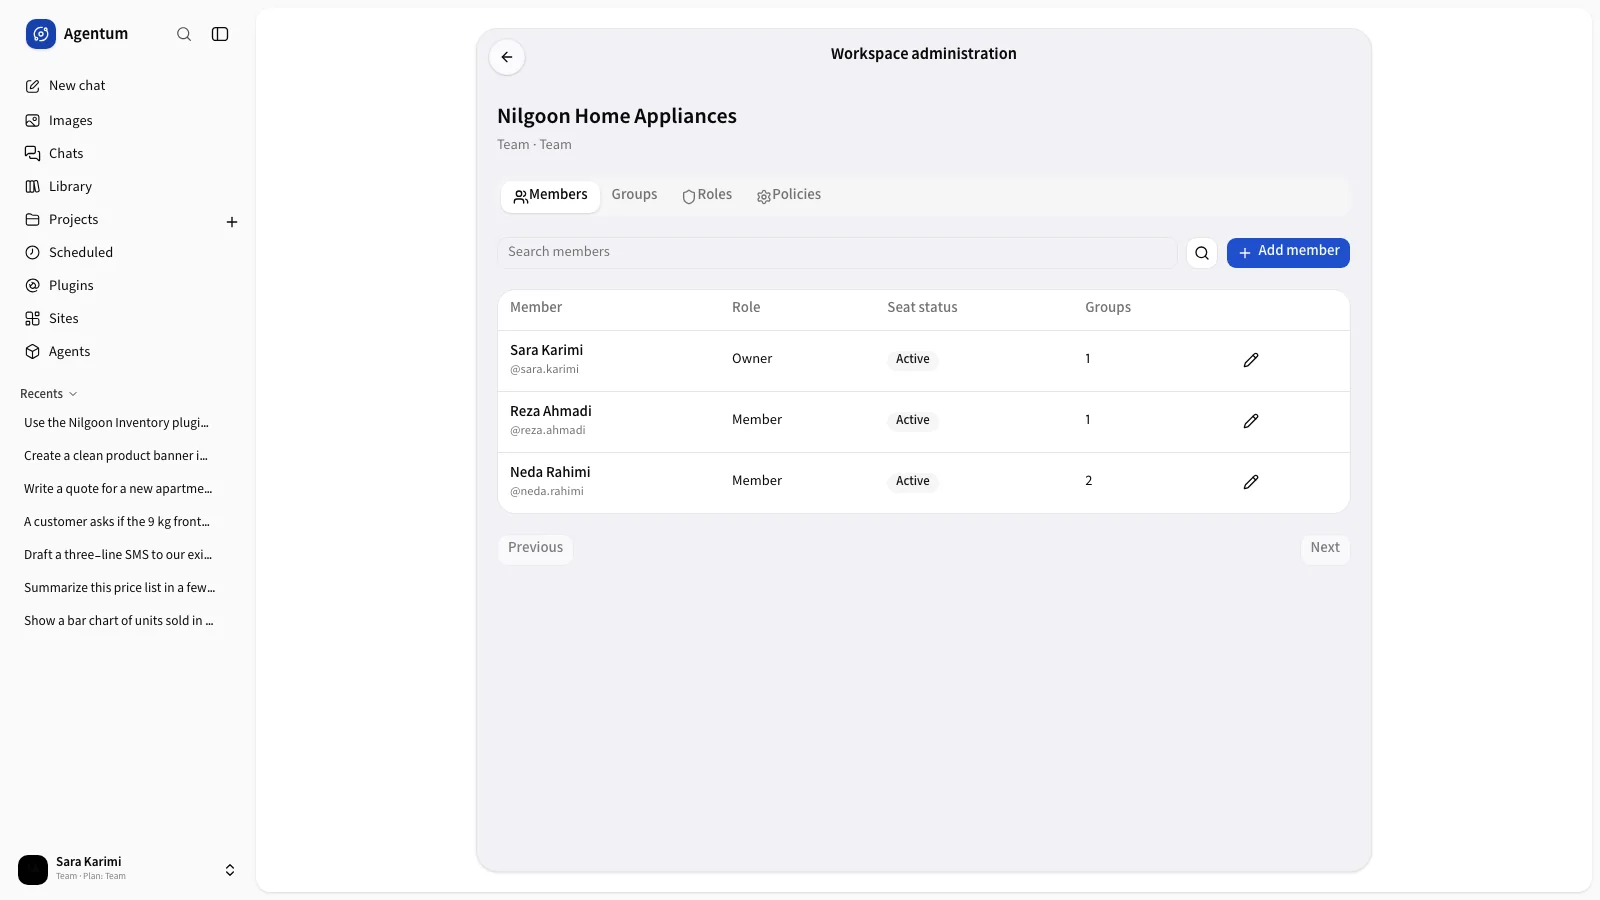The width and height of the screenshot is (1600, 900).
Task: Click the Owner role cell
Action: [752, 359]
